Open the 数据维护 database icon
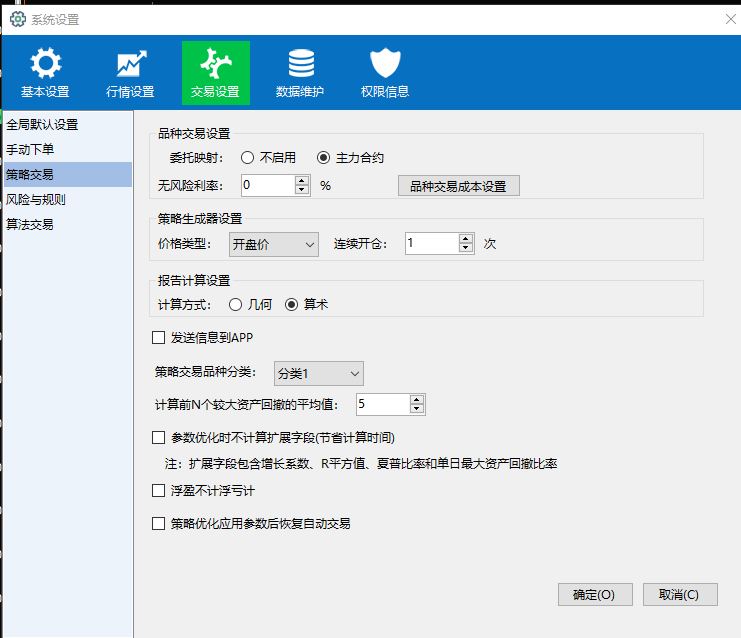Viewport: 741px width, 638px height. coord(300,64)
